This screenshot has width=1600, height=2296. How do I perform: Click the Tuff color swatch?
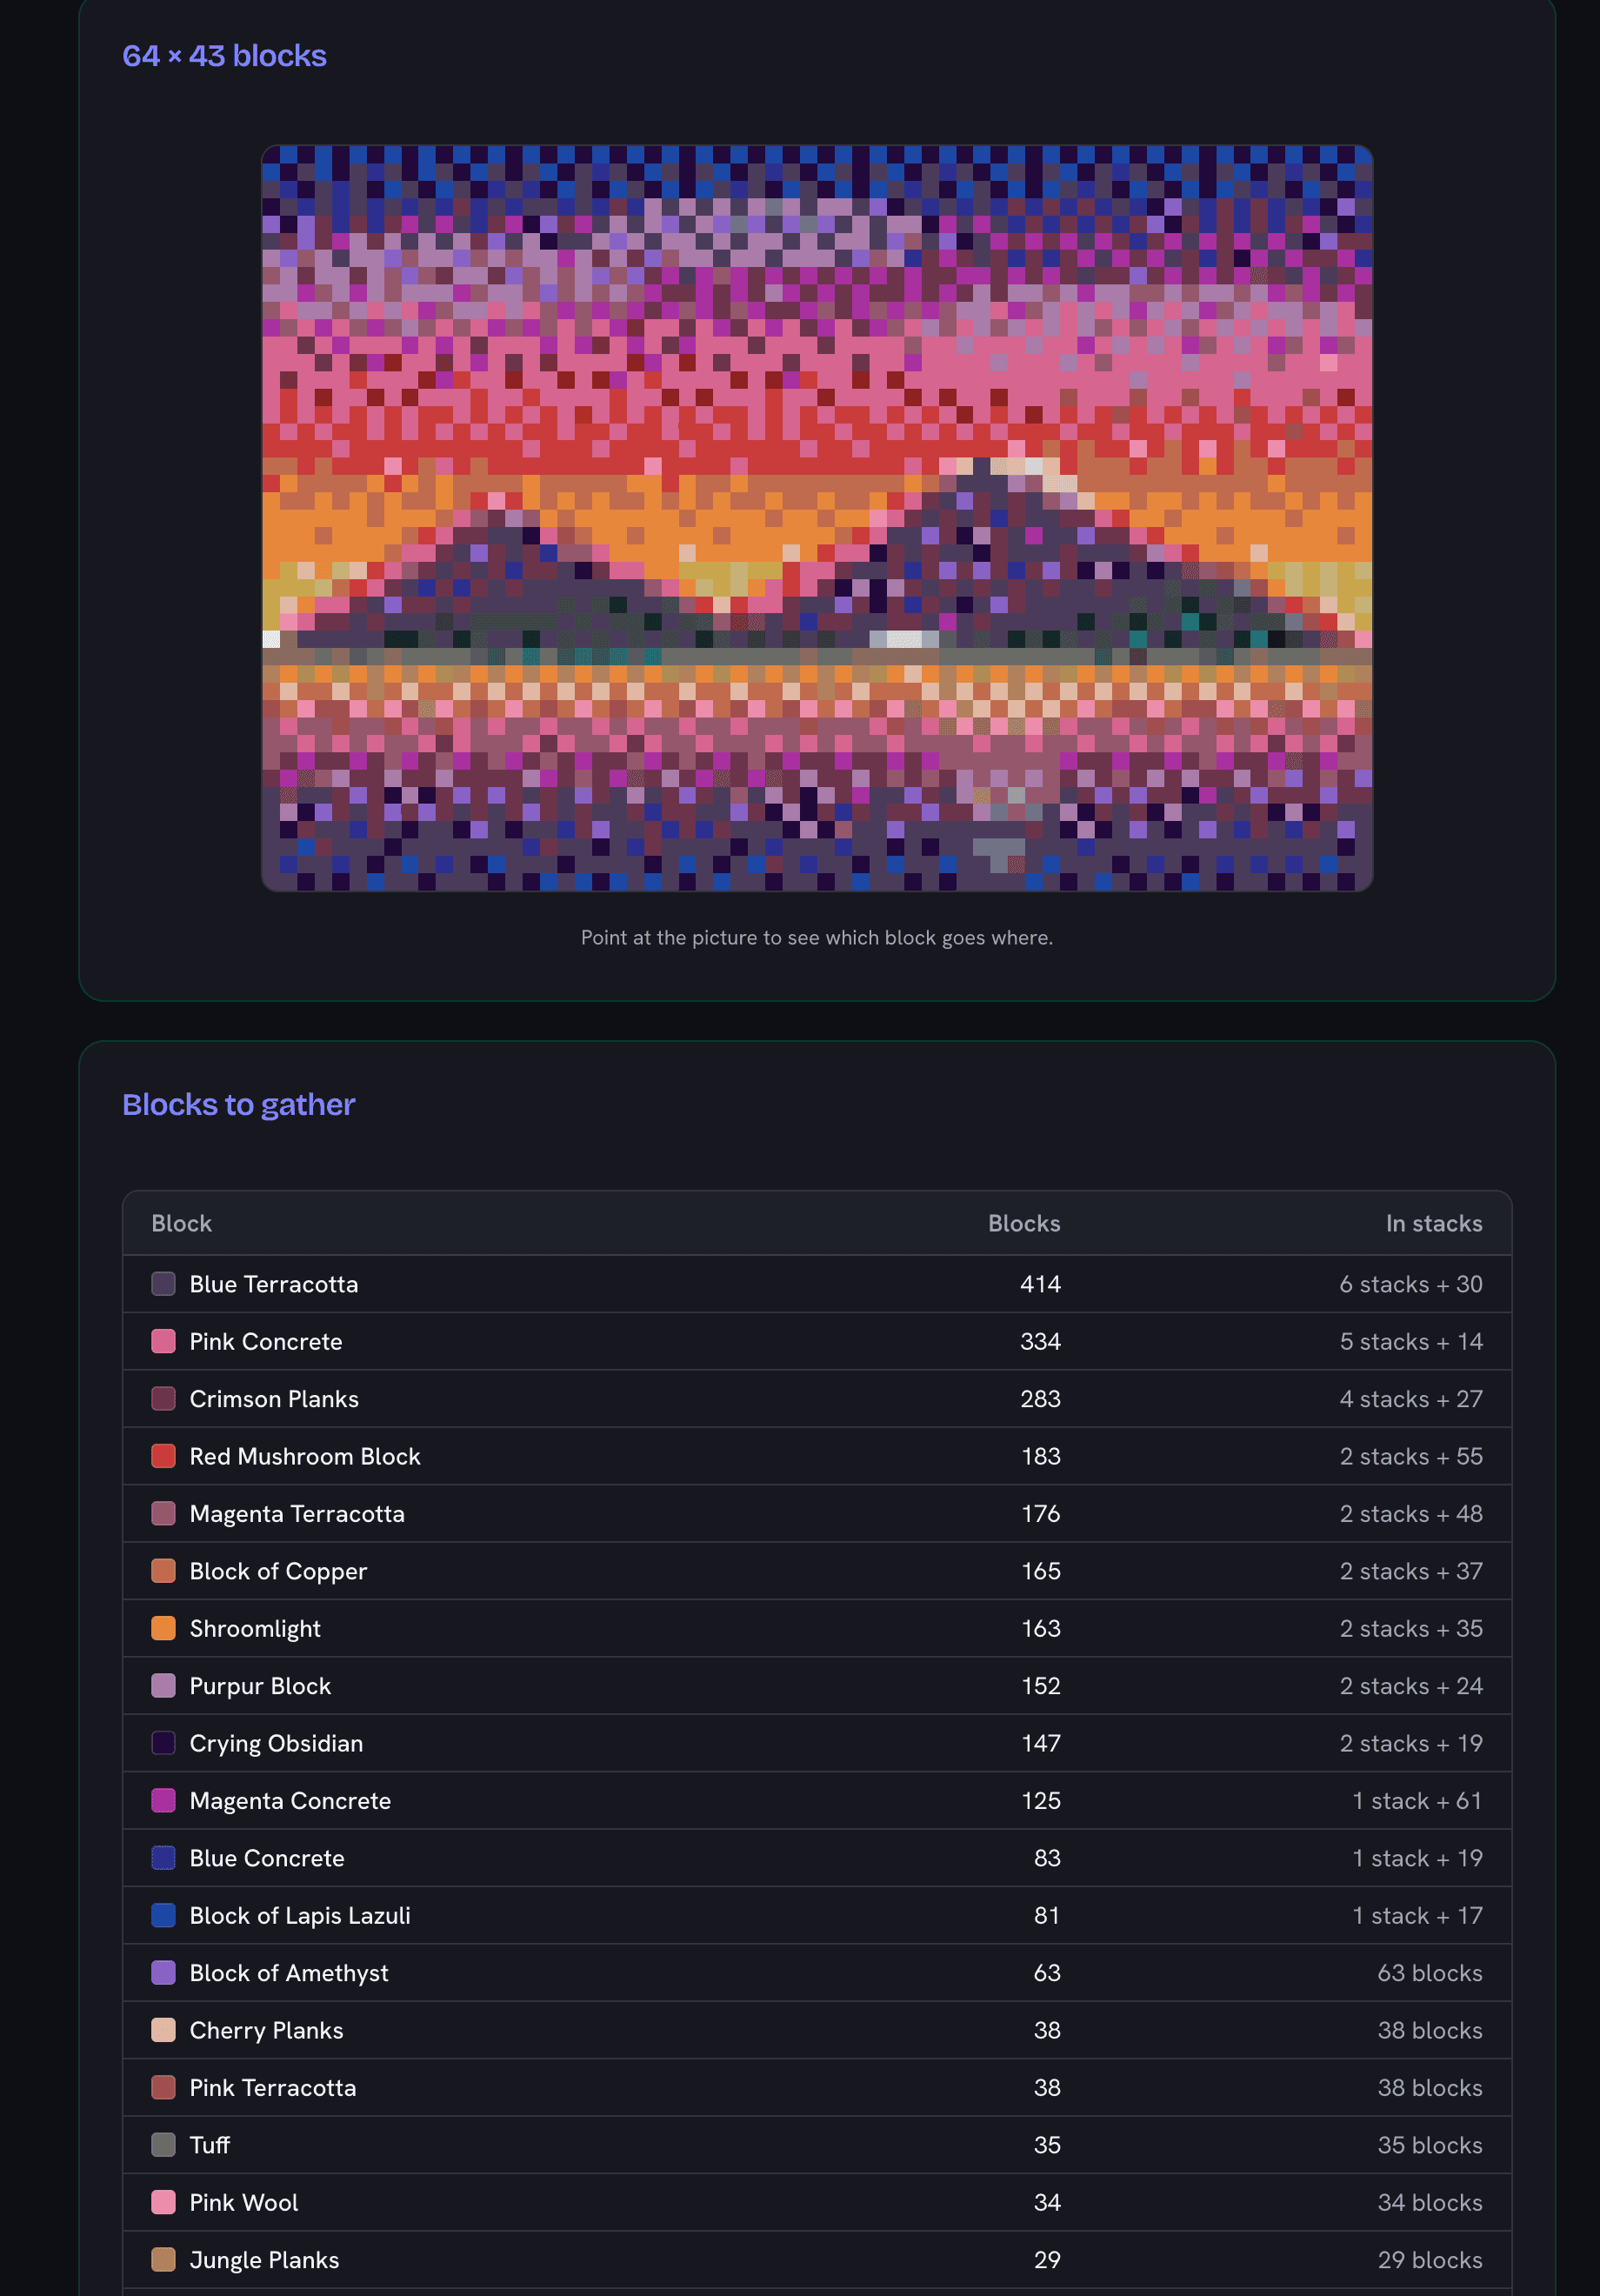click(163, 2145)
